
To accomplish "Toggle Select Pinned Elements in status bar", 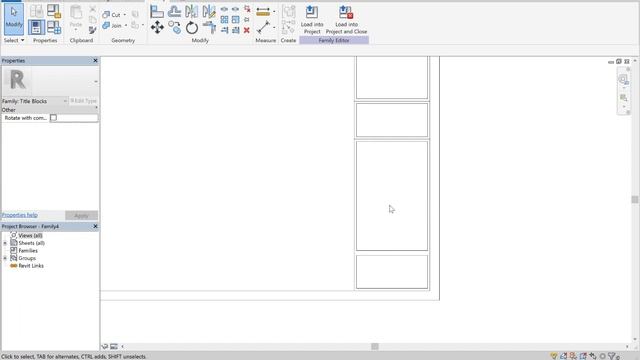I will [x=573, y=356].
